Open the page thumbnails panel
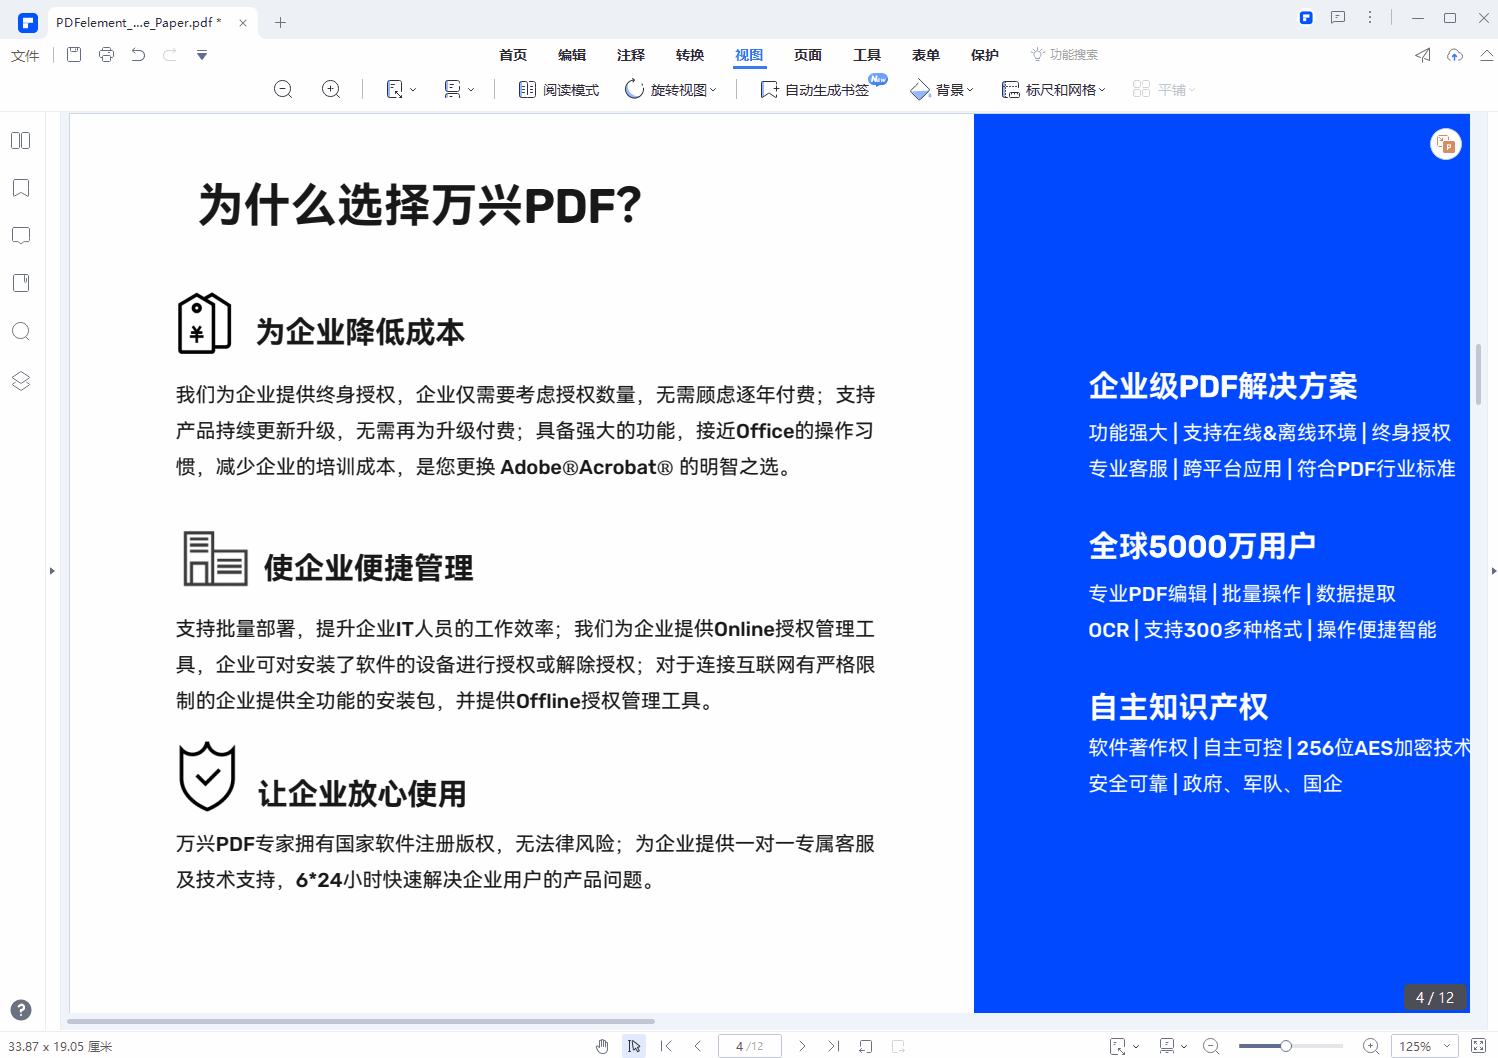This screenshot has height=1058, width=1498. [20, 140]
